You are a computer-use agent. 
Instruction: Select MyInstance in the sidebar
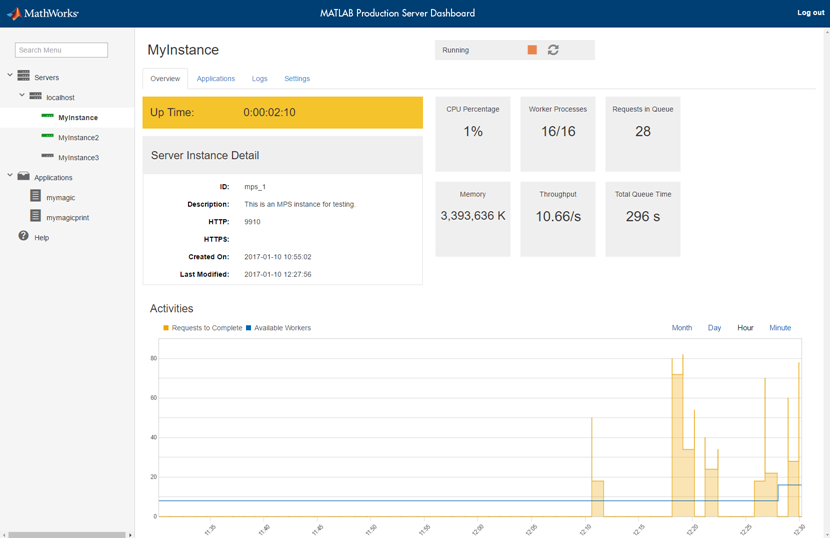click(78, 118)
